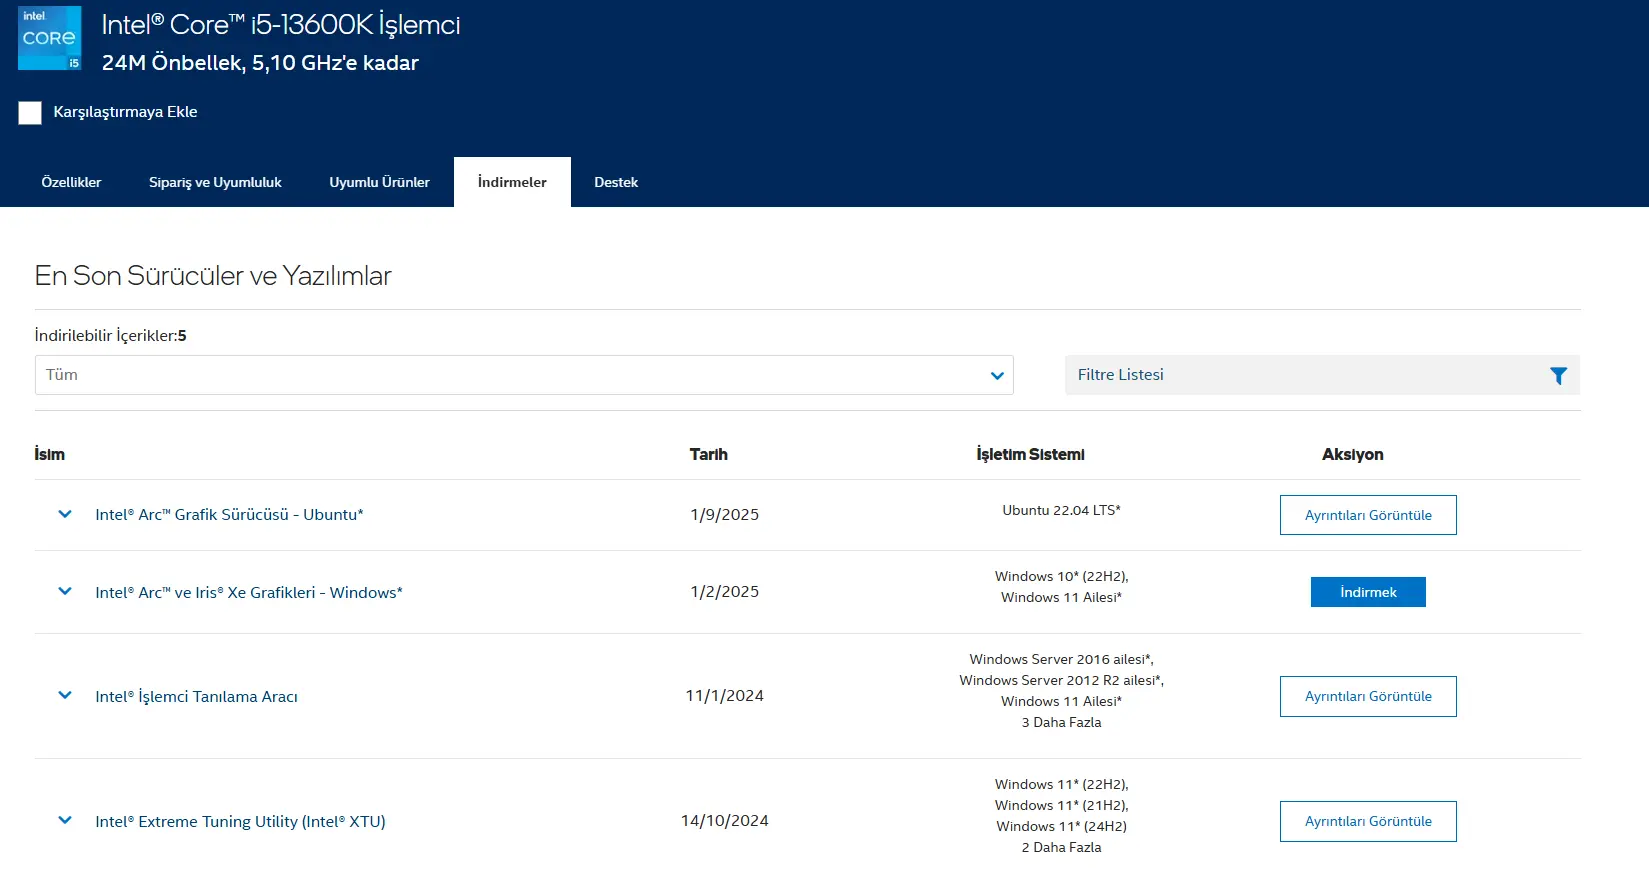This screenshot has height=871, width=1649.
Task: Open the Intel Extreme Tuning Utility (XTU) link
Action: coord(240,821)
